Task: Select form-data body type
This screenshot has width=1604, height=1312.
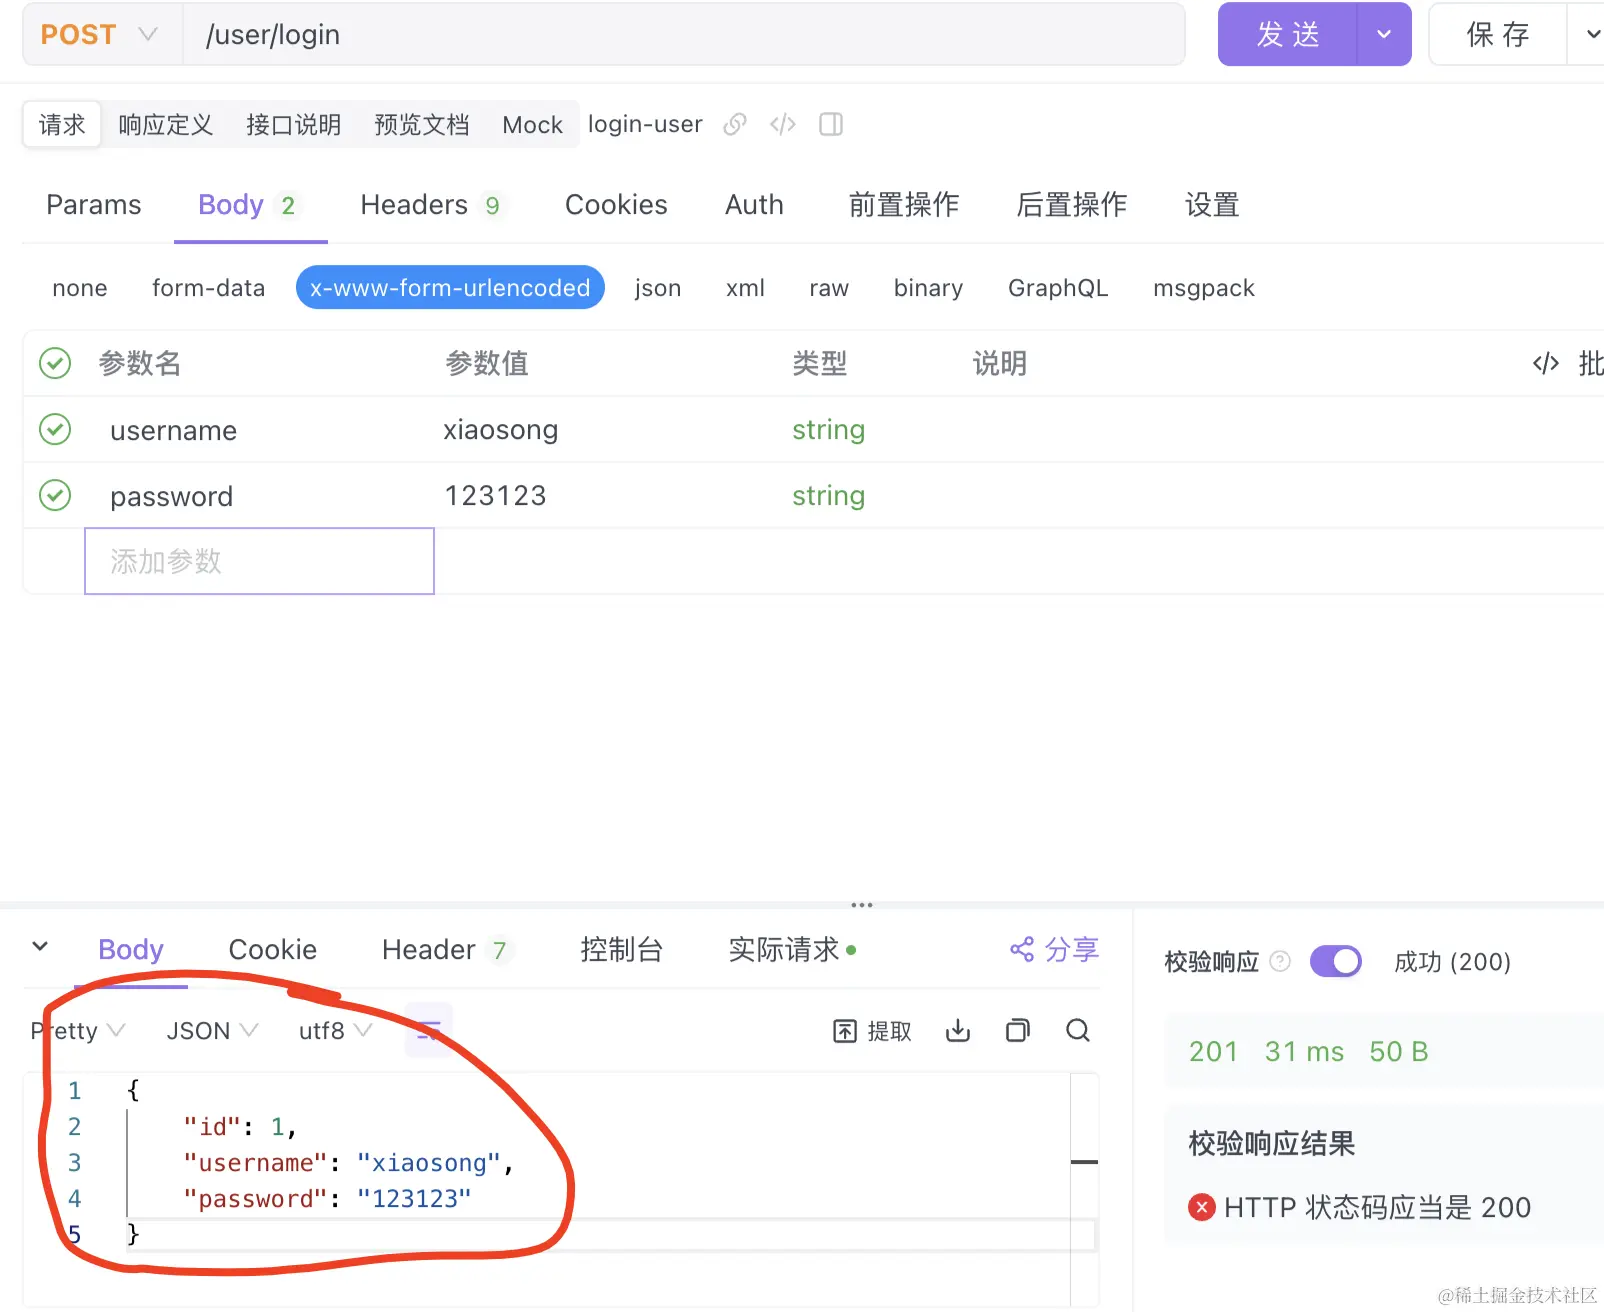Action: [208, 288]
